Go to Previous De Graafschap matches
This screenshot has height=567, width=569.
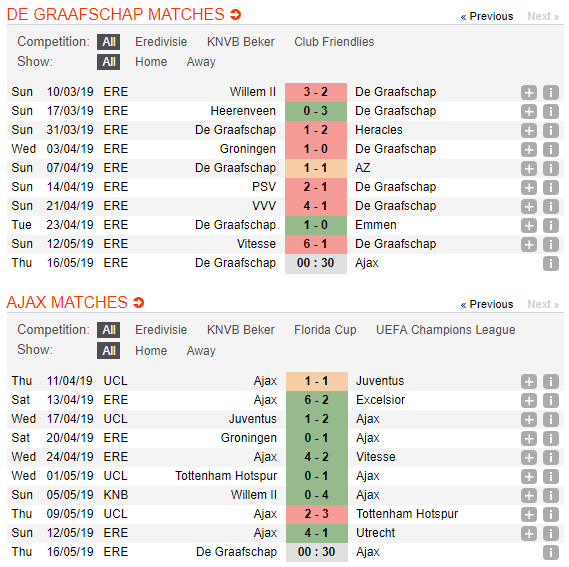point(487,16)
